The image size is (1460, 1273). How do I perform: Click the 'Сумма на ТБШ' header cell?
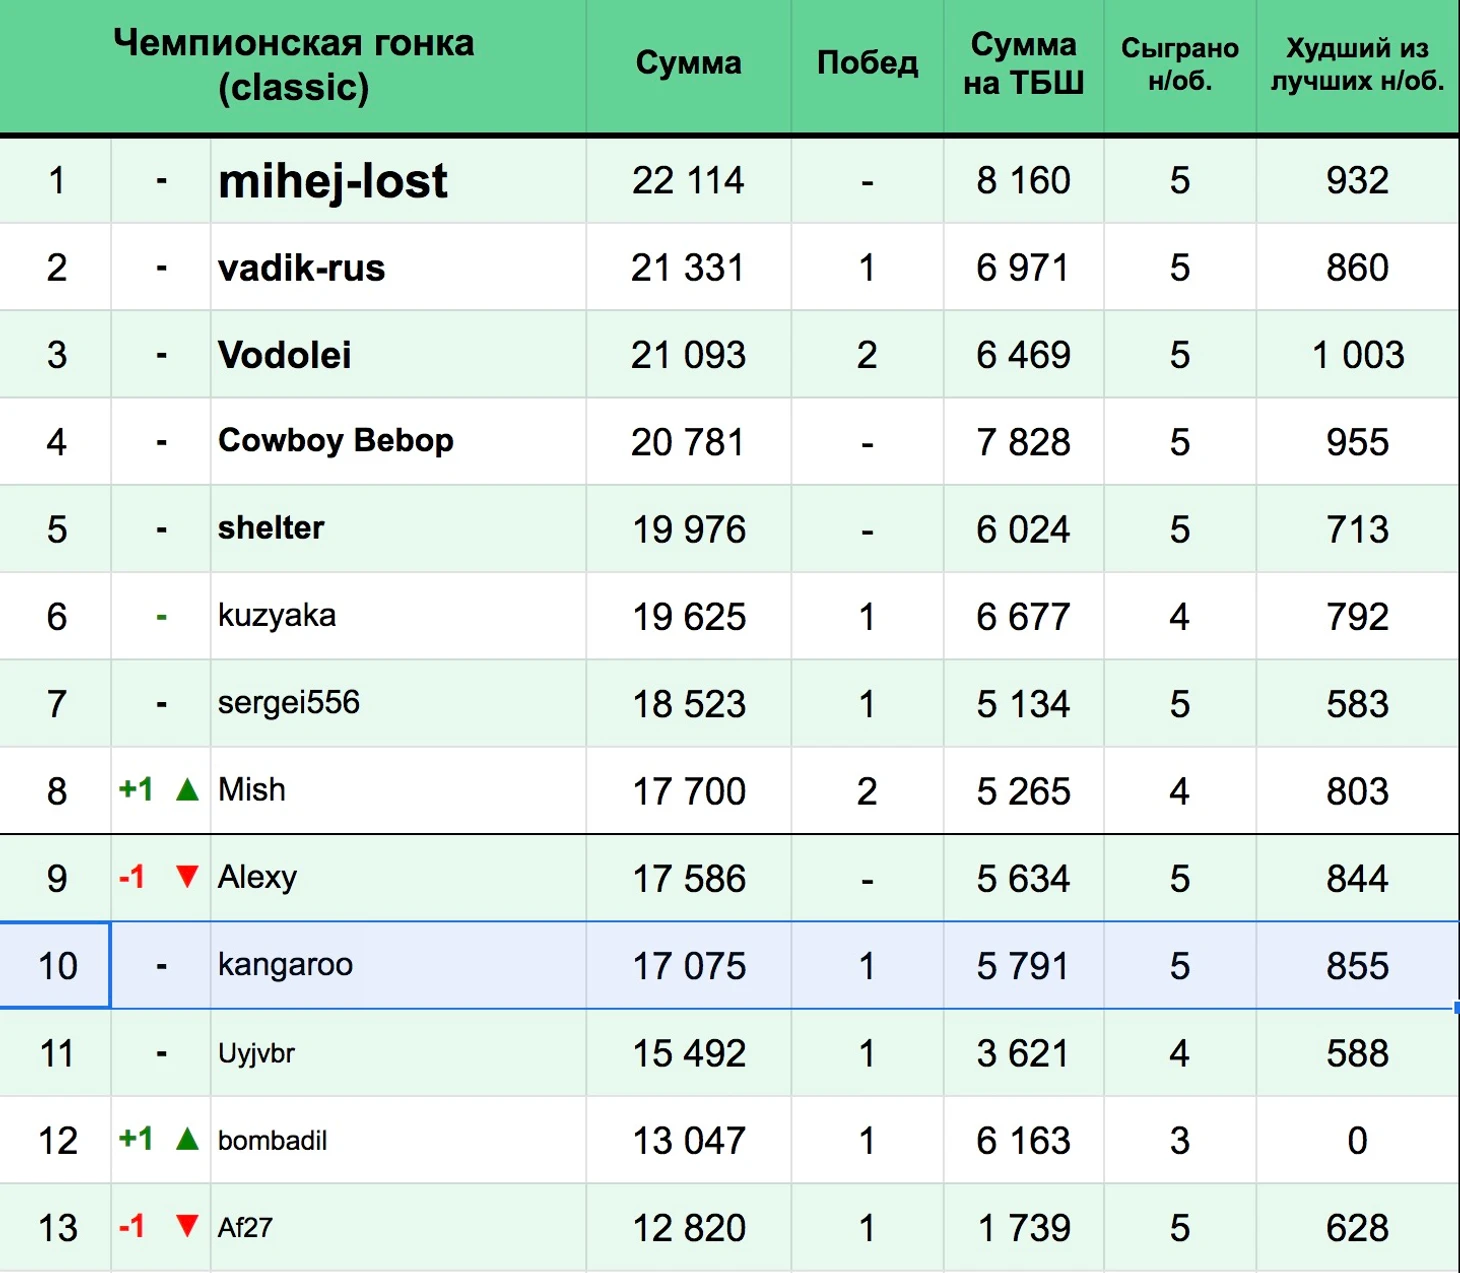(1023, 64)
